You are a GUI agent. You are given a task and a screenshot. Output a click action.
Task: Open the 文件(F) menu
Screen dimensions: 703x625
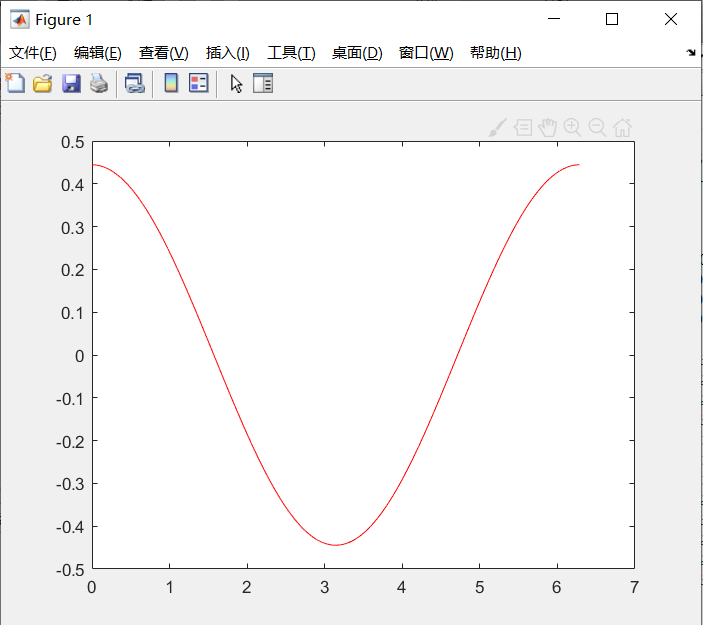click(x=33, y=53)
